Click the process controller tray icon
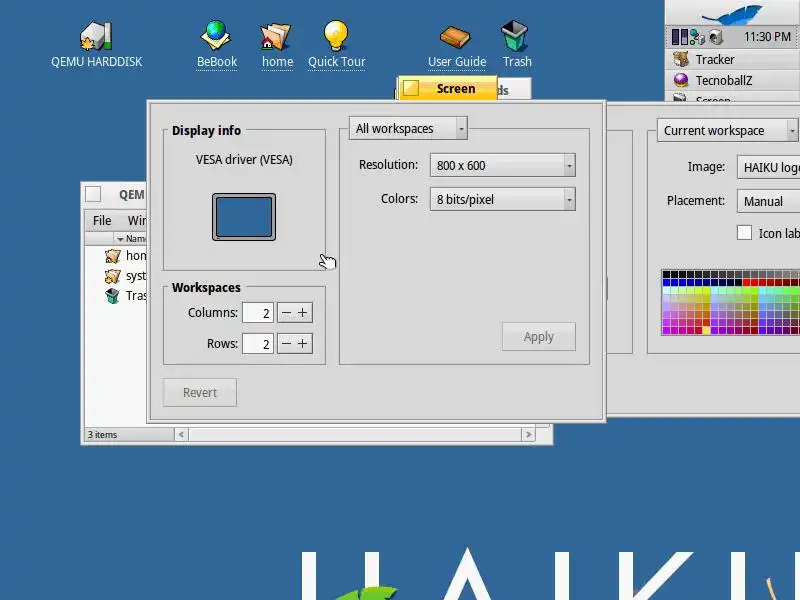The image size is (800, 600). (680, 37)
